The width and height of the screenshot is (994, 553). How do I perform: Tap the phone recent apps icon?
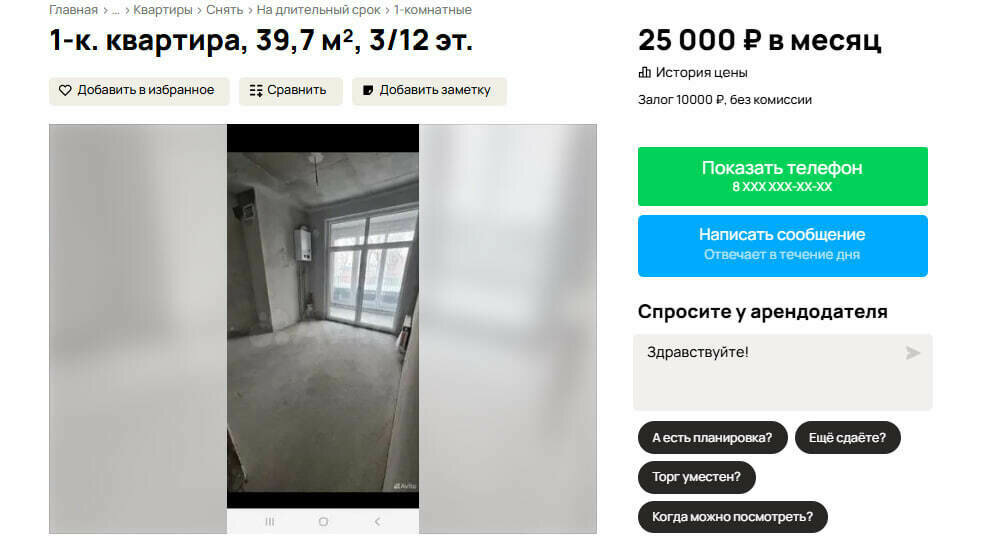pos(269,521)
